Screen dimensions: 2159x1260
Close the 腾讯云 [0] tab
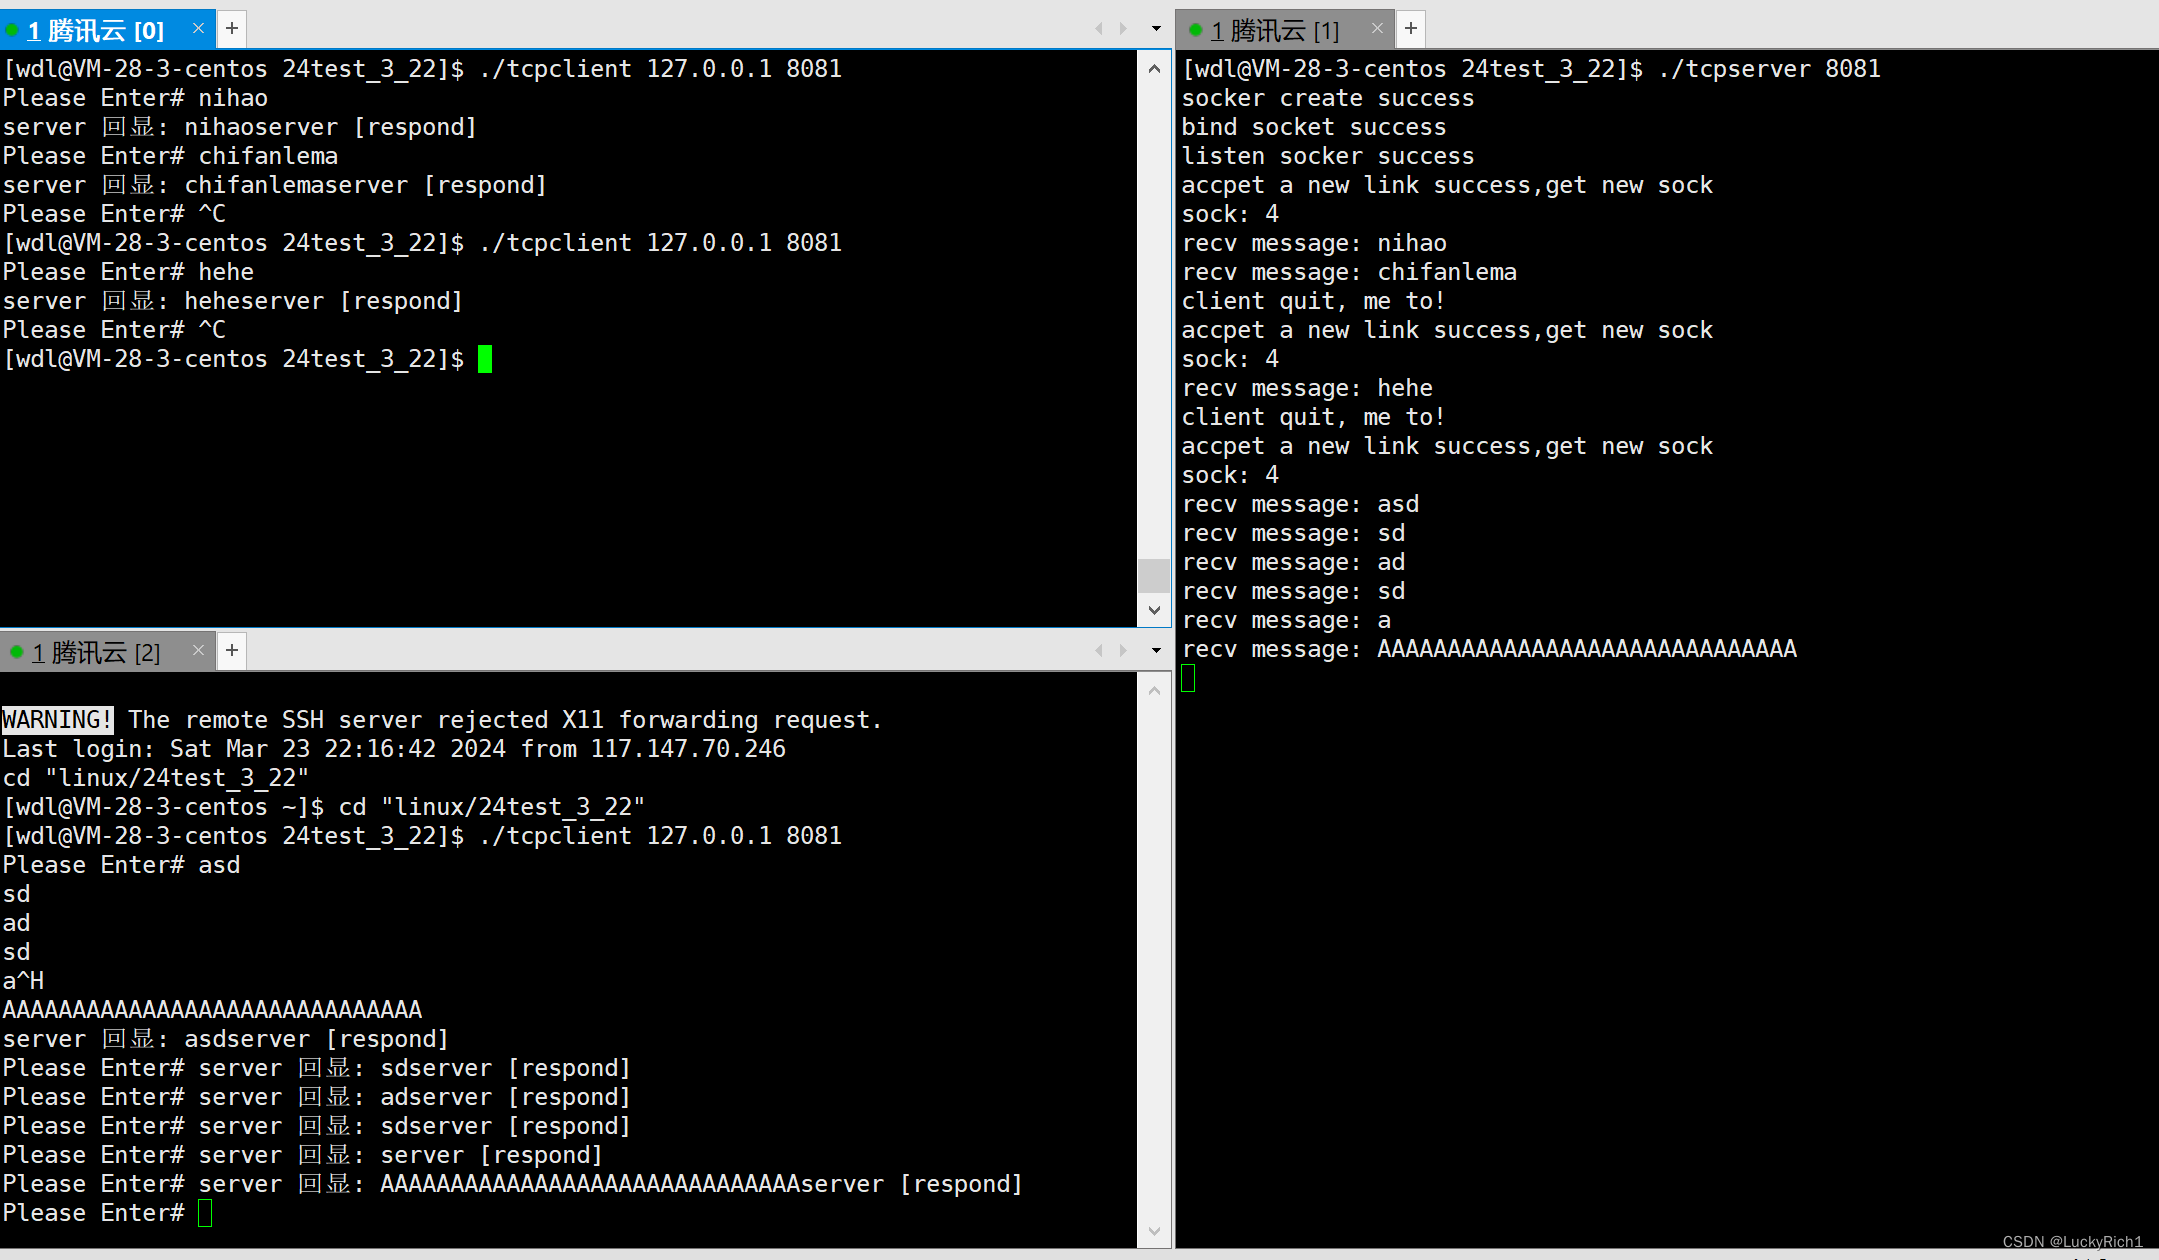pyautogui.click(x=198, y=28)
